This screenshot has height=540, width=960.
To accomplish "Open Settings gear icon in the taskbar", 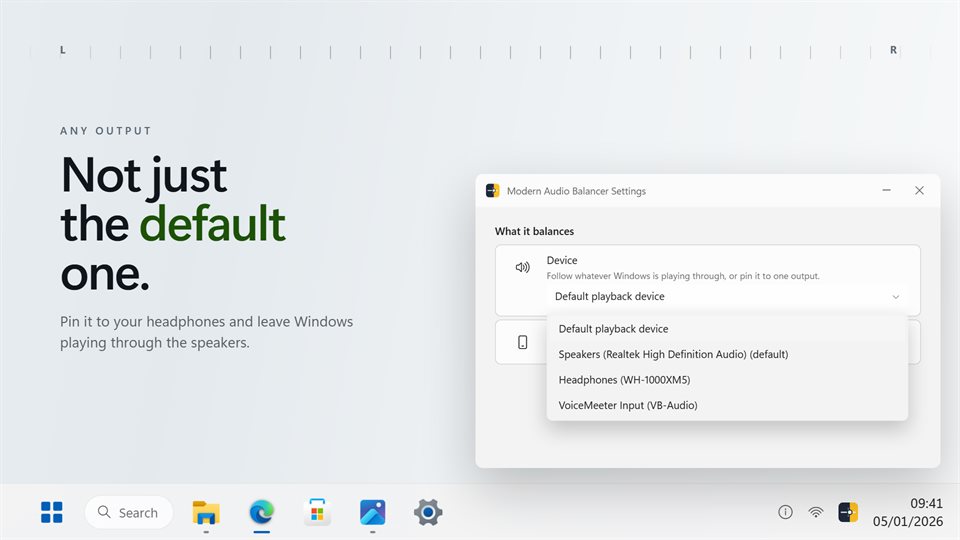I will (428, 512).
